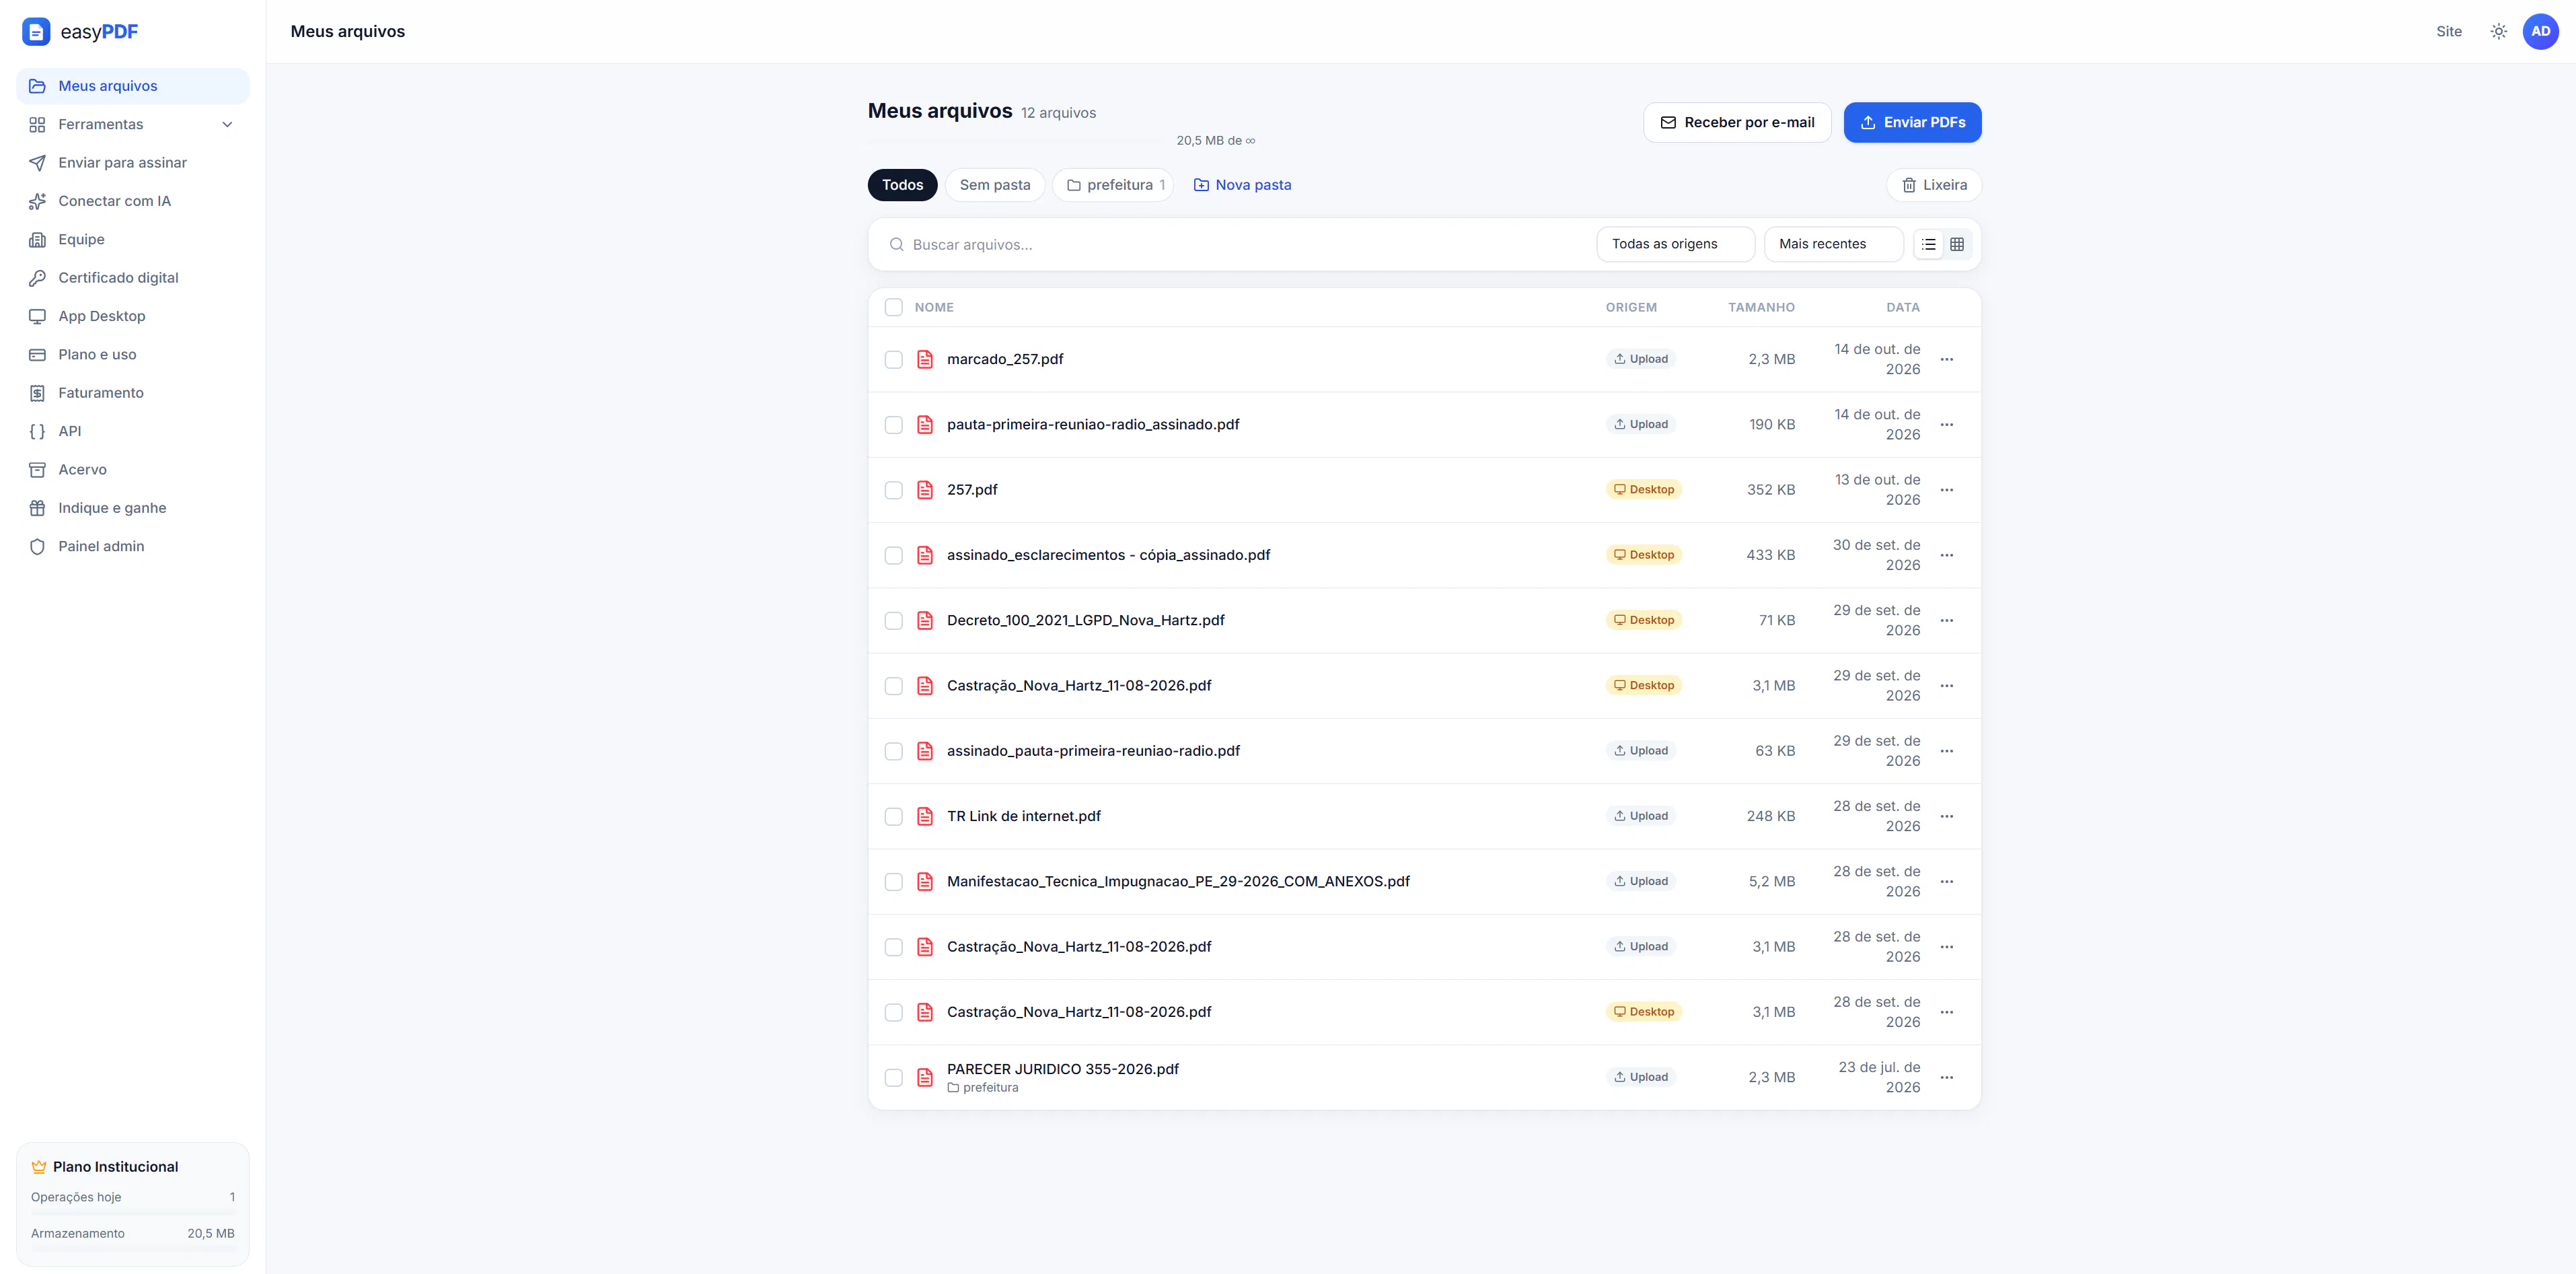Image resolution: width=2576 pixels, height=1274 pixels.
Task: Open Painel admin shield item
Action: 133,546
